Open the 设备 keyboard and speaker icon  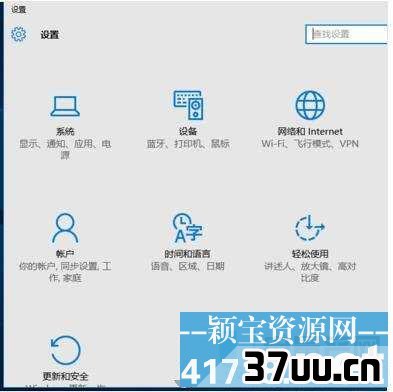click(x=188, y=105)
